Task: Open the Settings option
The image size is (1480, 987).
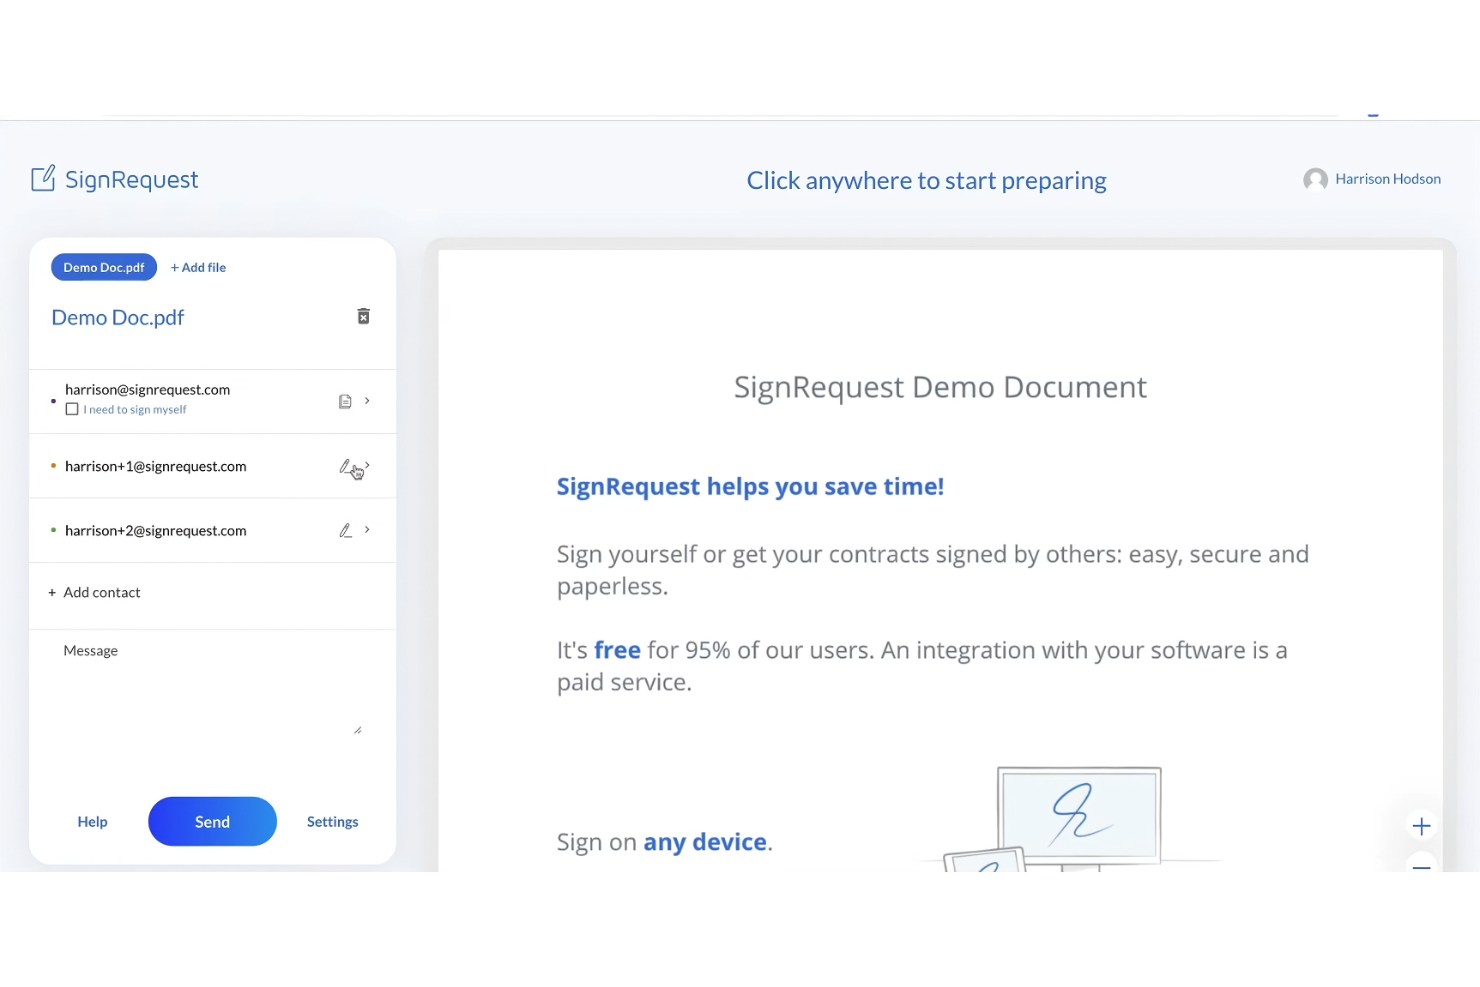Action: (332, 821)
